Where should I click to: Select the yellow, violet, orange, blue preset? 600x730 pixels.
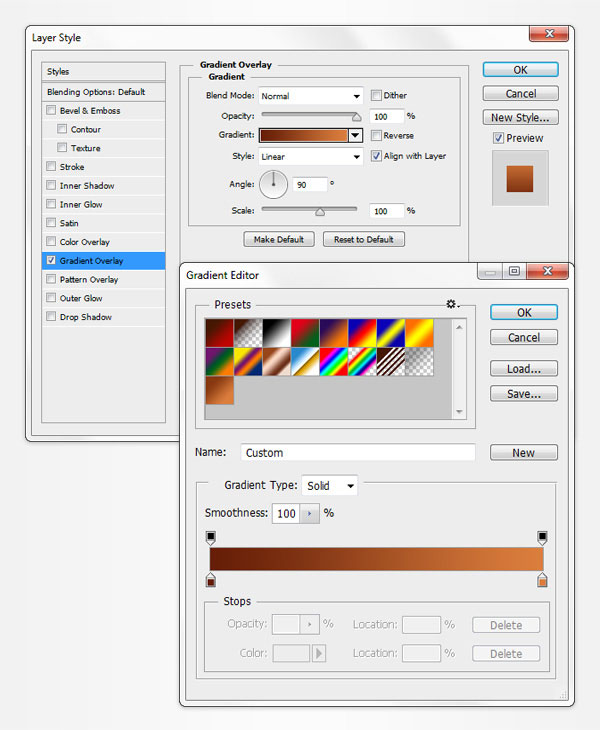pos(248,362)
